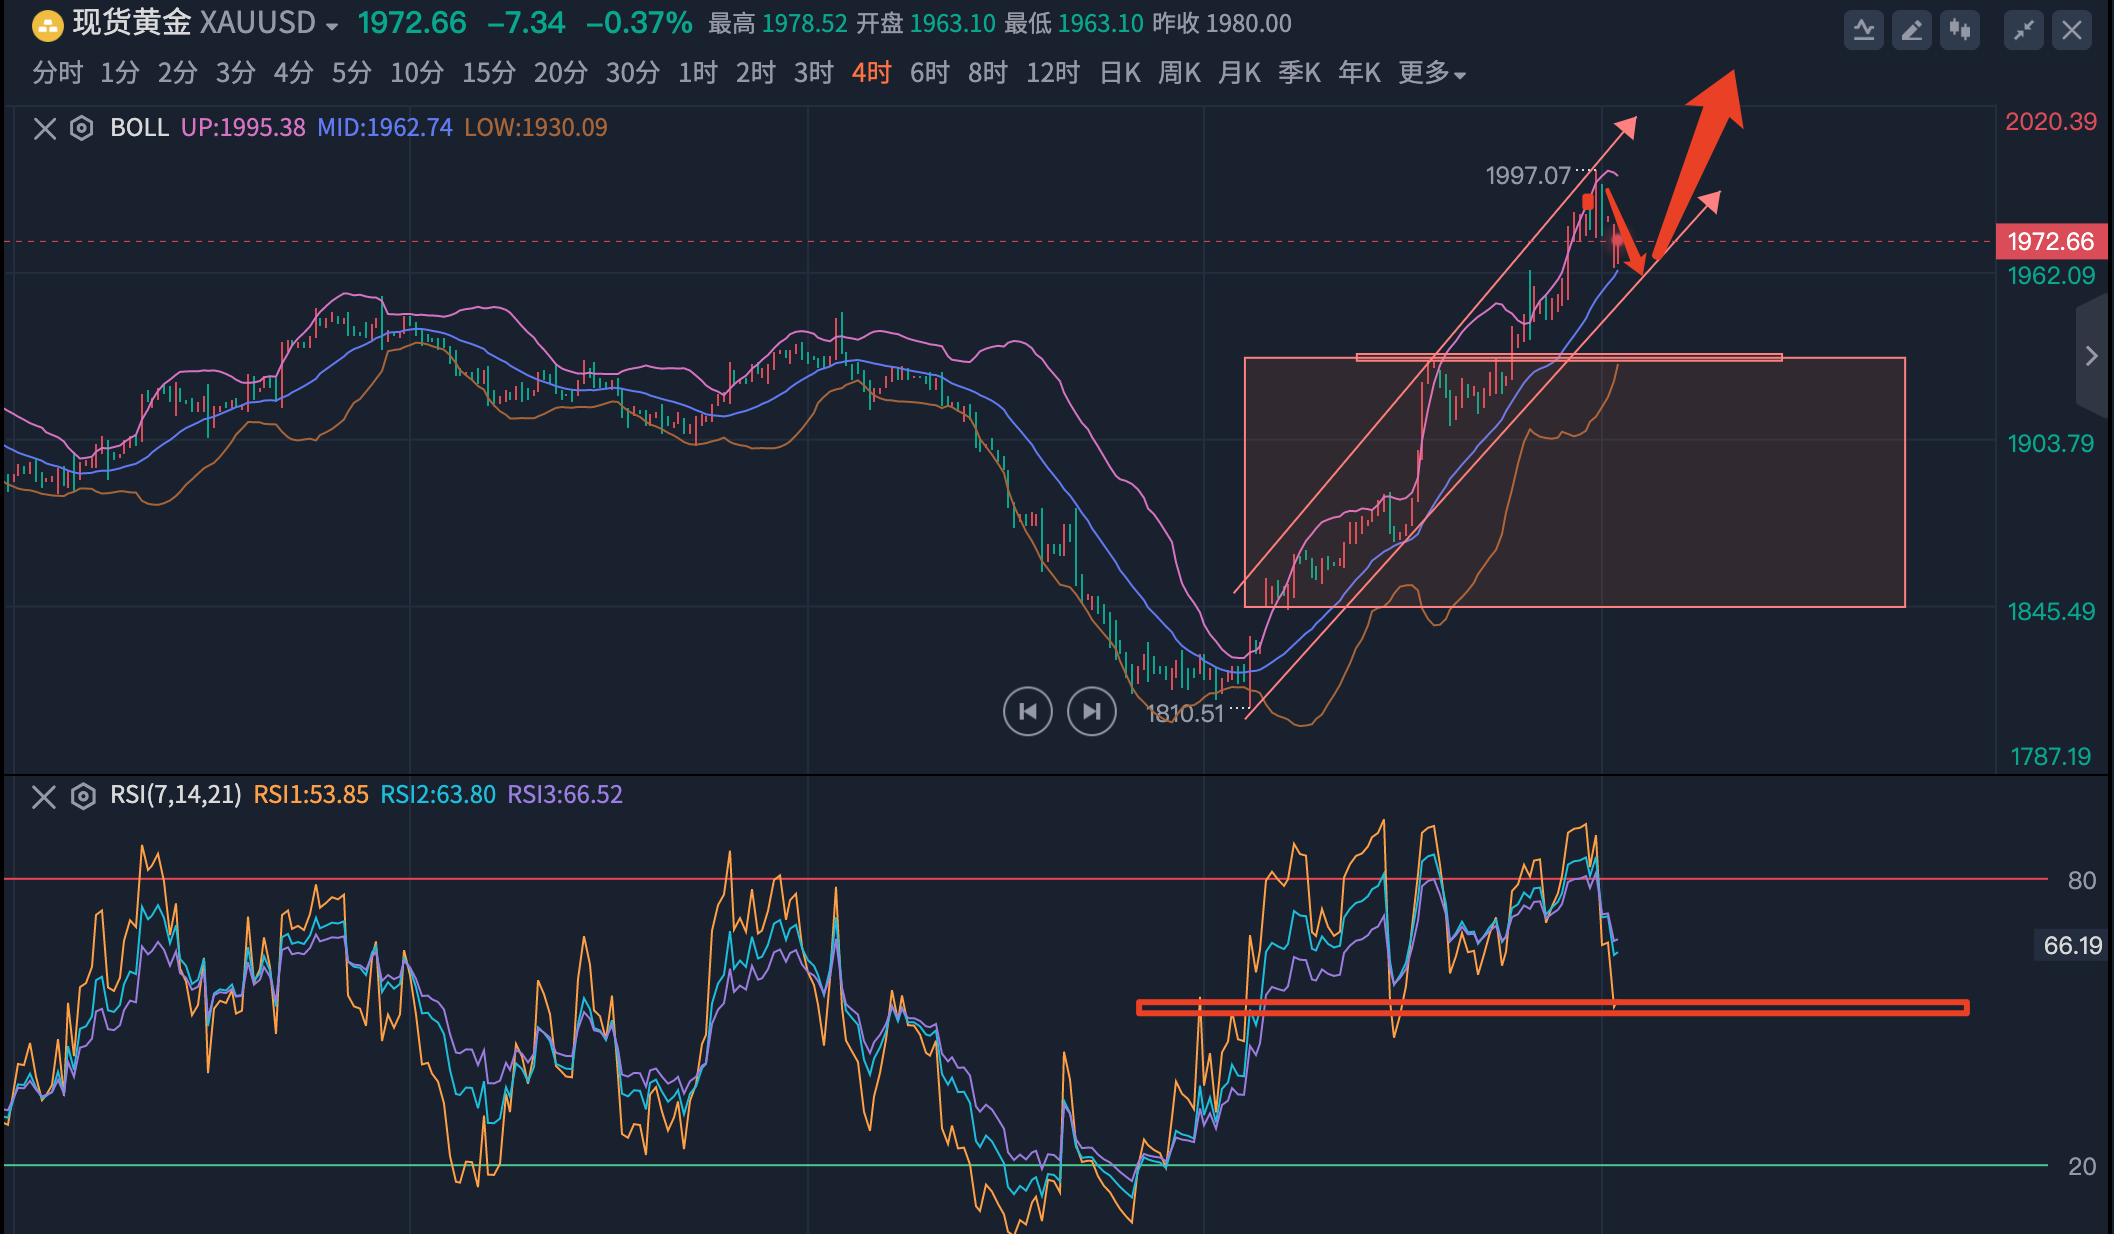Click the exit fullscreen arrows icon
Image resolution: width=2114 pixels, height=1234 pixels.
coord(2024,30)
